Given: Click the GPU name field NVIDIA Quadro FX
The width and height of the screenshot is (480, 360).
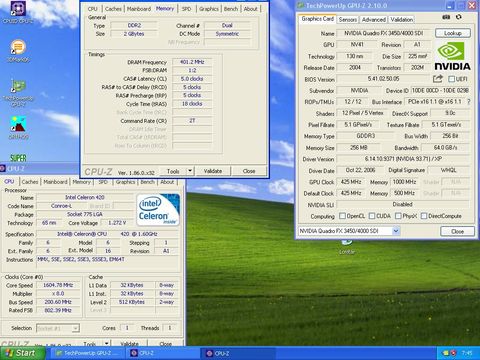Looking at the screenshot, I should coord(384,33).
